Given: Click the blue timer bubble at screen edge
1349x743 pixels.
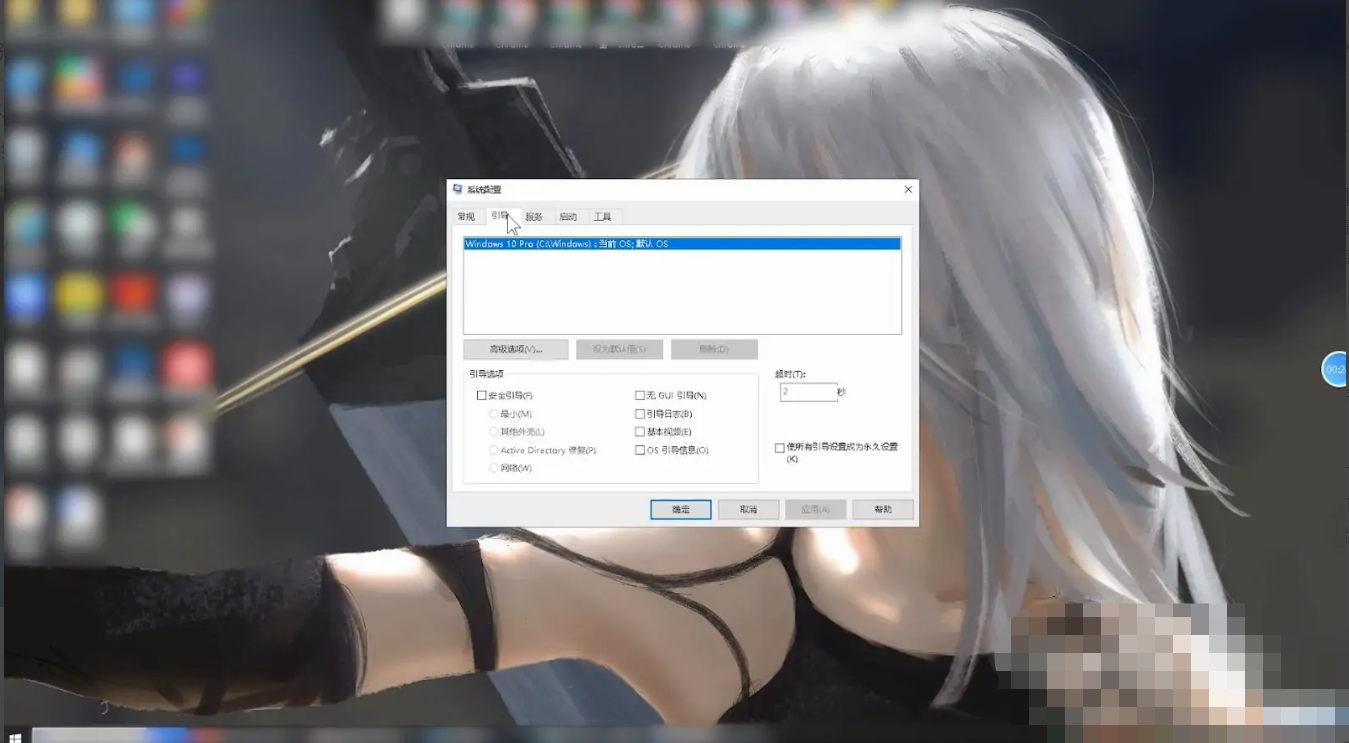Looking at the screenshot, I should (x=1336, y=369).
